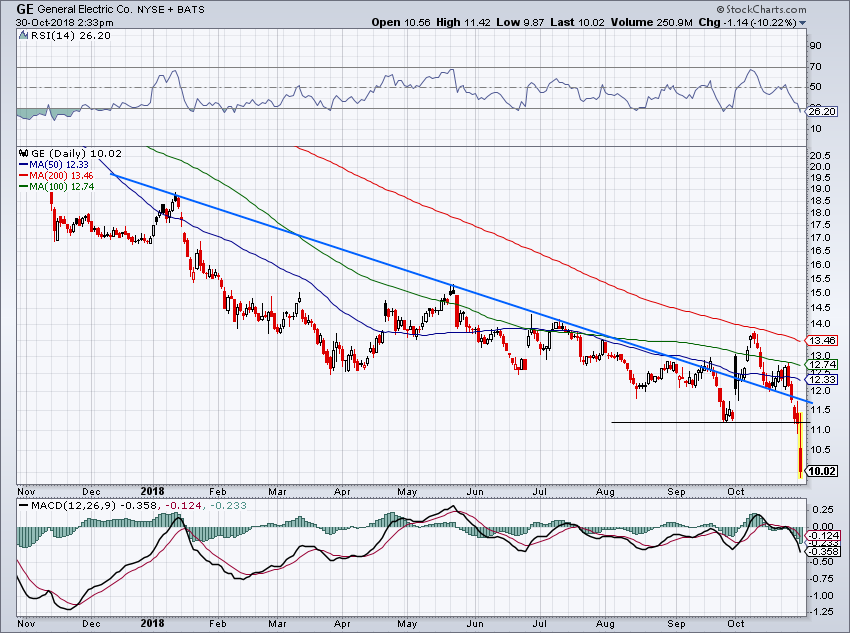
Task: Click the High 11.42 value
Action: point(464,23)
